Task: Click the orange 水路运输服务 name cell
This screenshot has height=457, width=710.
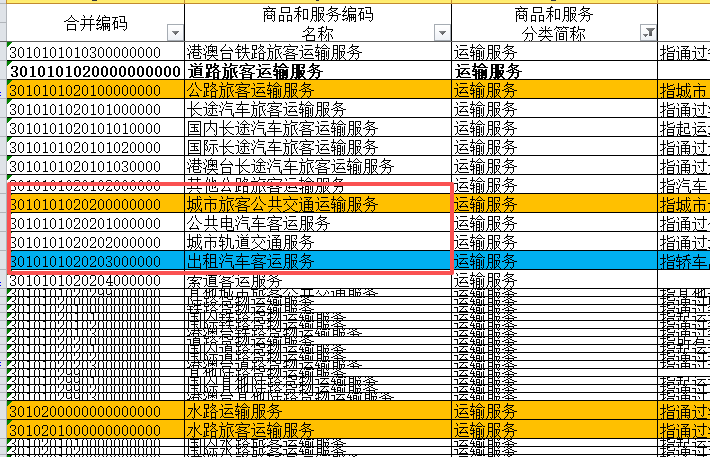Action: pos(234,410)
